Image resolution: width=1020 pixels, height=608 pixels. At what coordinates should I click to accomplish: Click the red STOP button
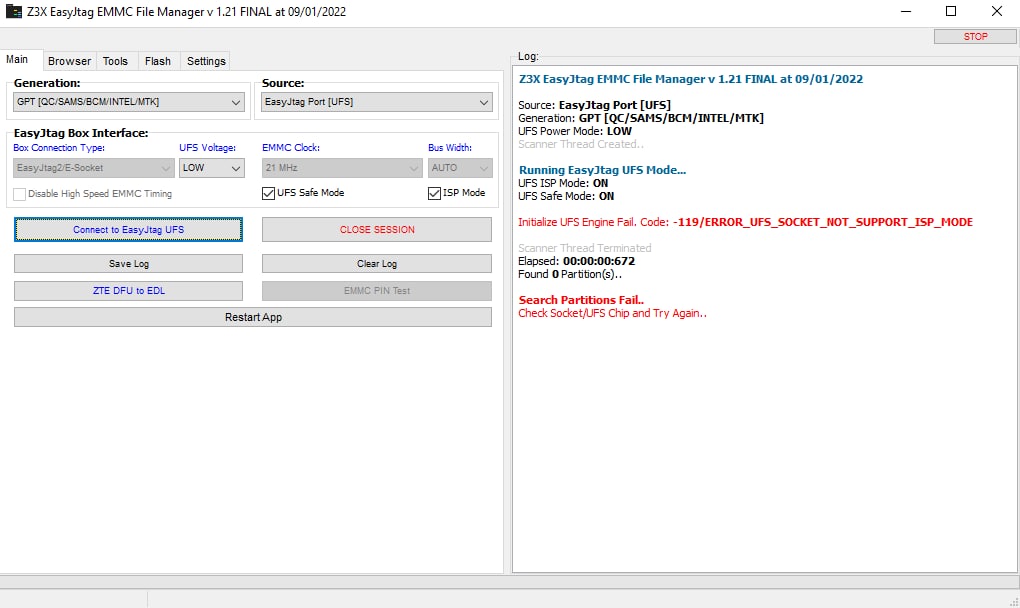pyautogui.click(x=975, y=36)
